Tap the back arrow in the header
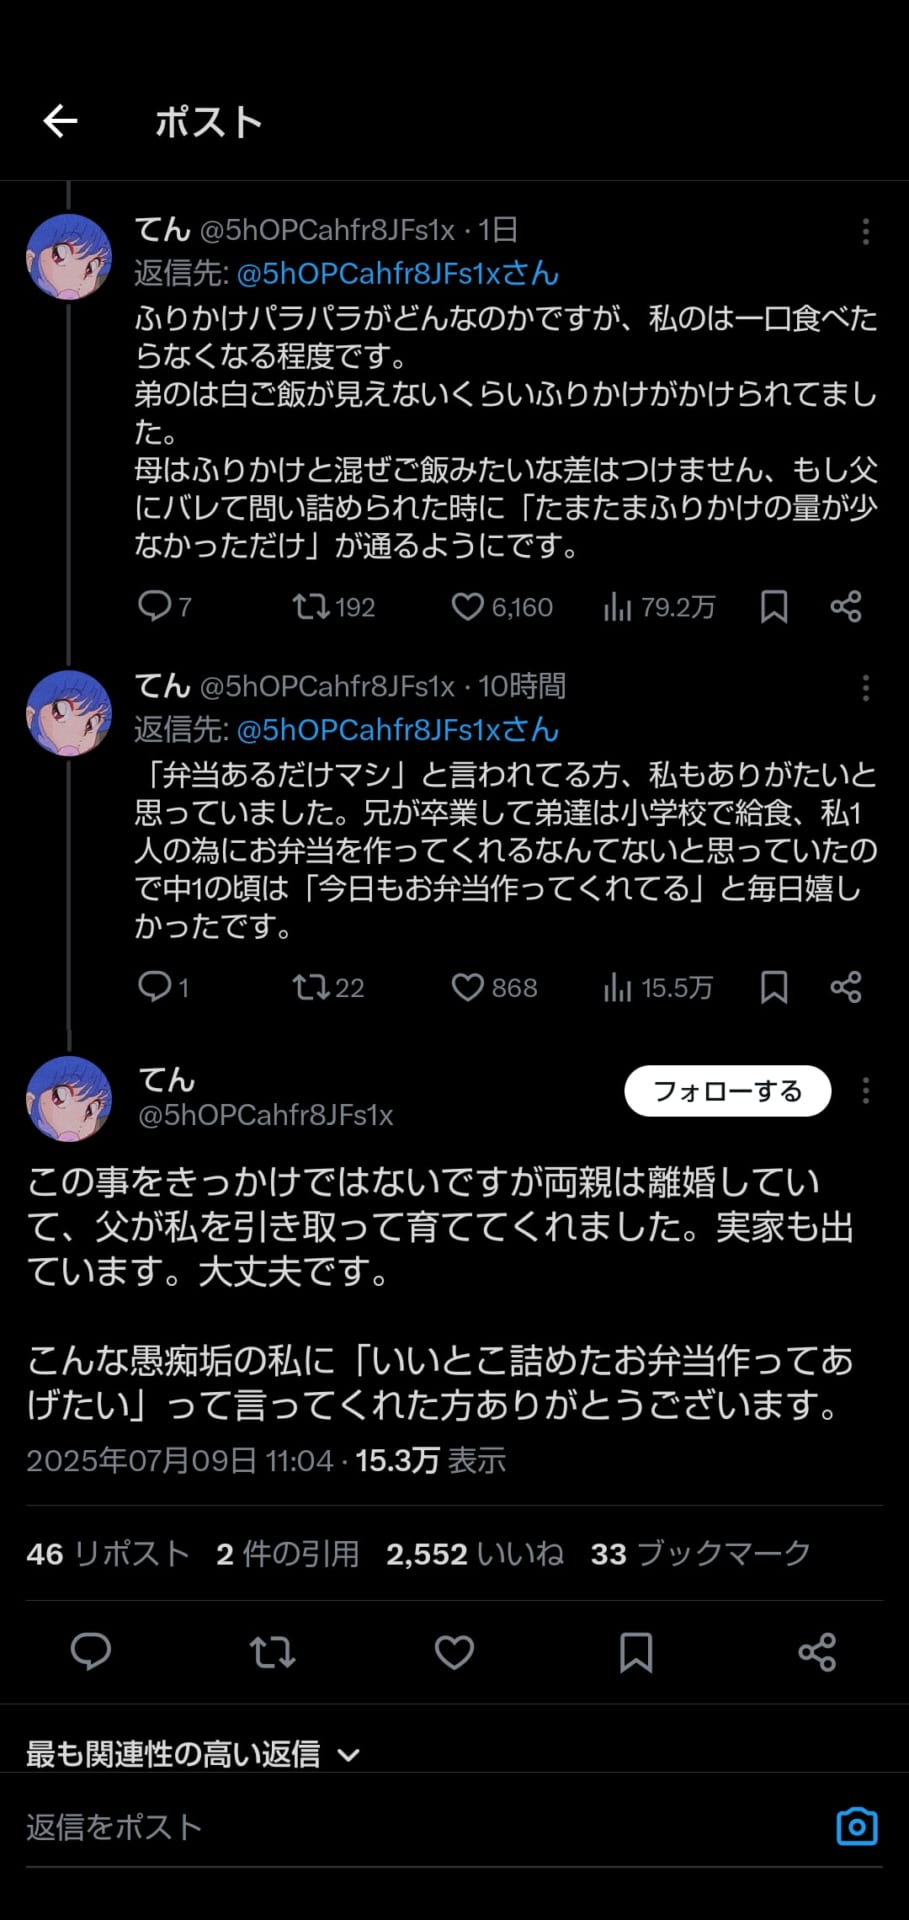Viewport: 909px width, 1920px height. coord(60,121)
